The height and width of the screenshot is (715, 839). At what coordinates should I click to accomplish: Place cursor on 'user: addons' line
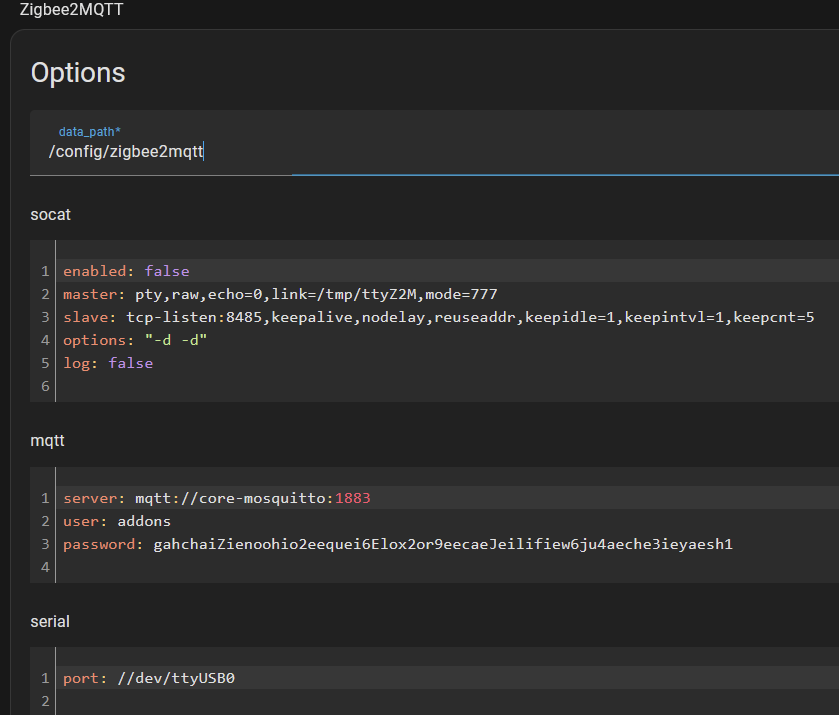(x=117, y=521)
